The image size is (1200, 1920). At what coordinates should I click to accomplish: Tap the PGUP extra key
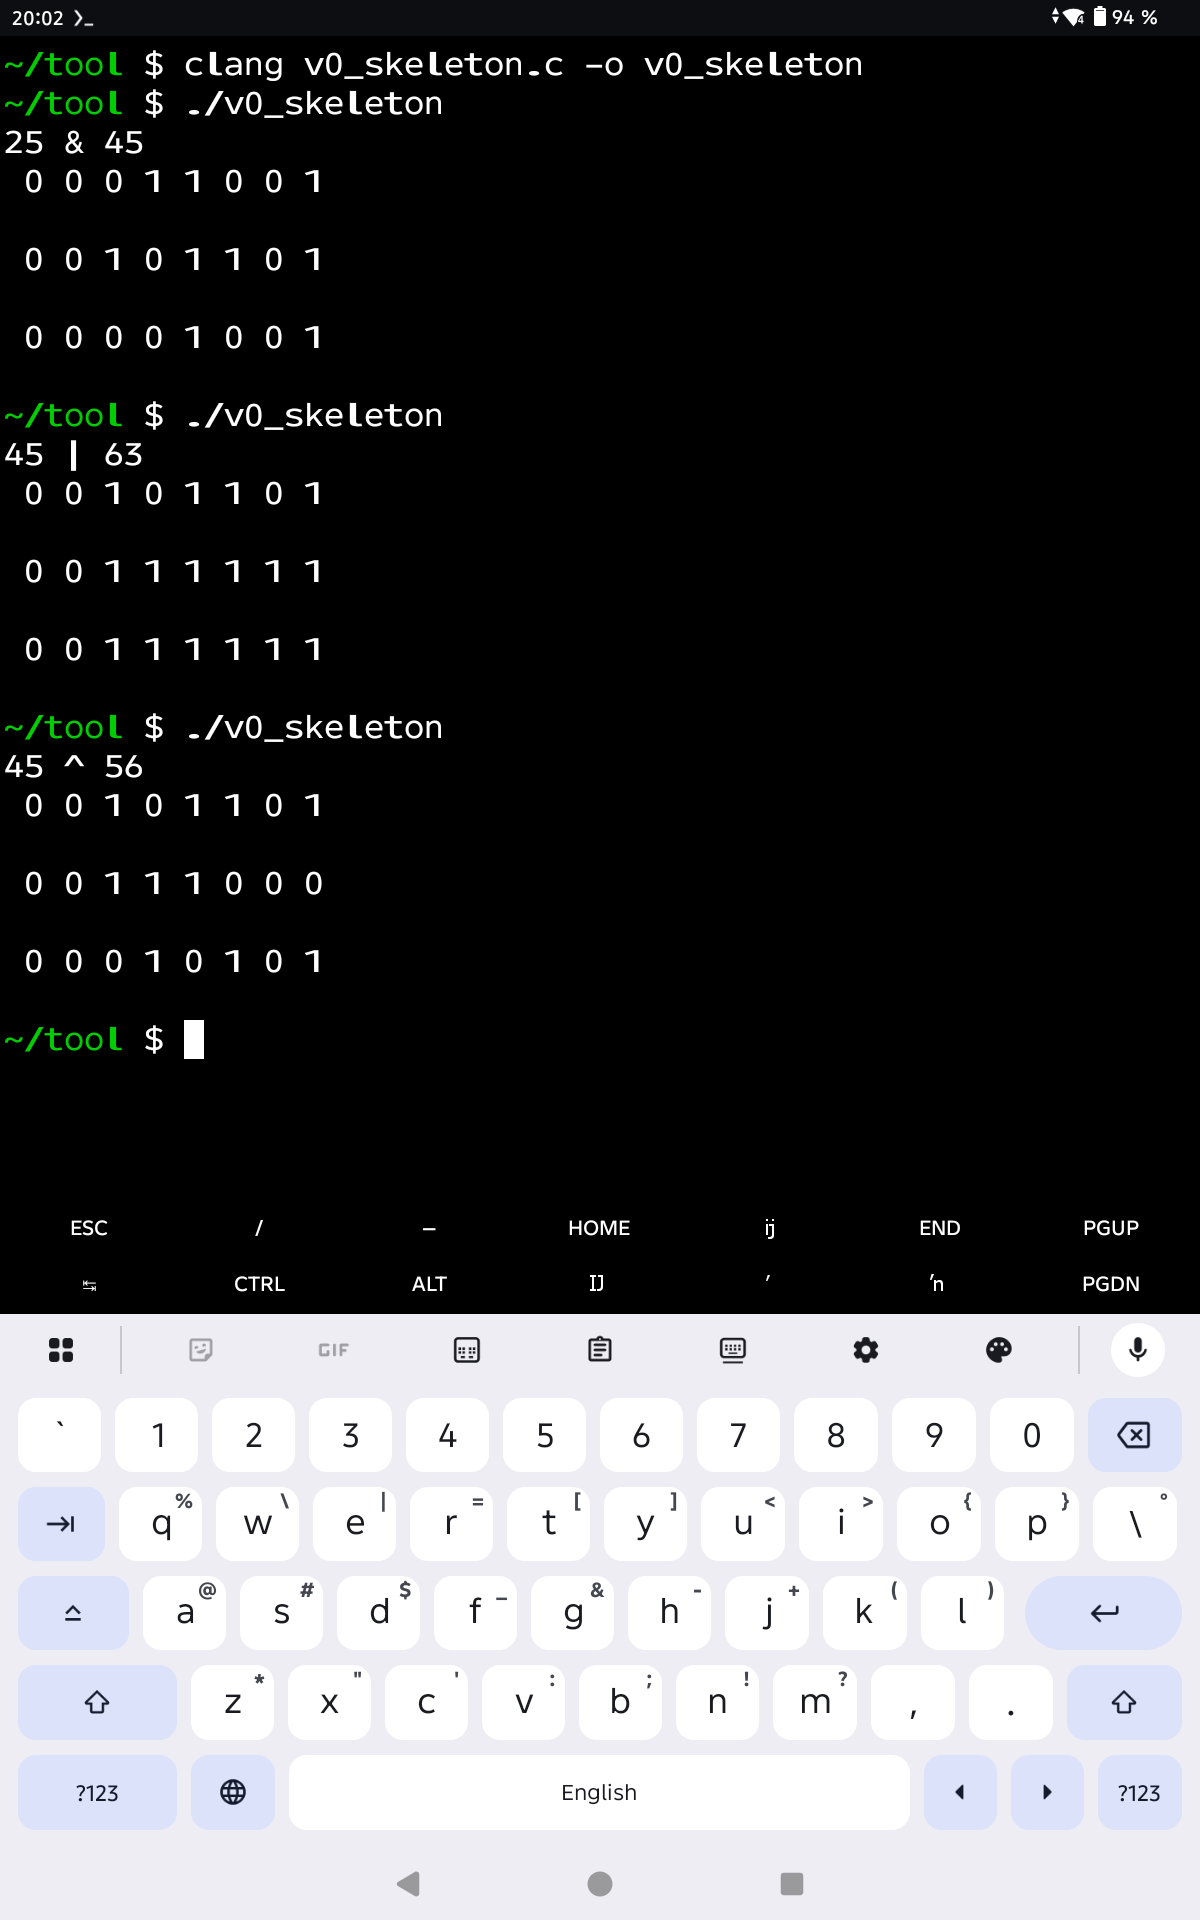tap(1111, 1228)
